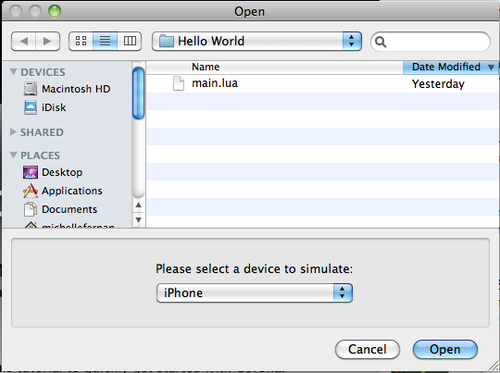Click the main.lua document icon

coord(178,83)
